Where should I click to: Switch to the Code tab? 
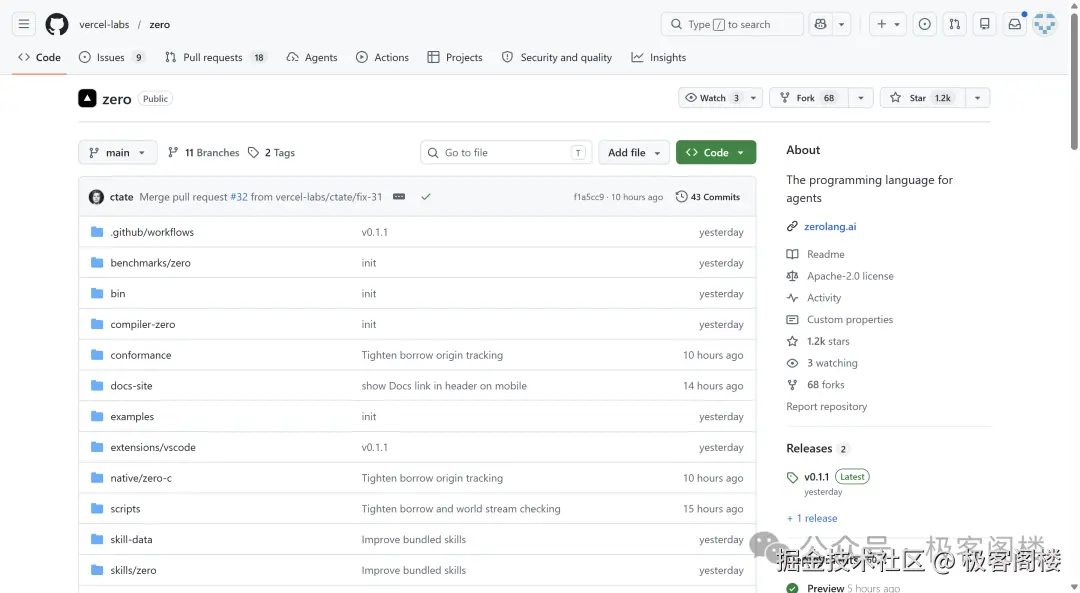(x=39, y=57)
